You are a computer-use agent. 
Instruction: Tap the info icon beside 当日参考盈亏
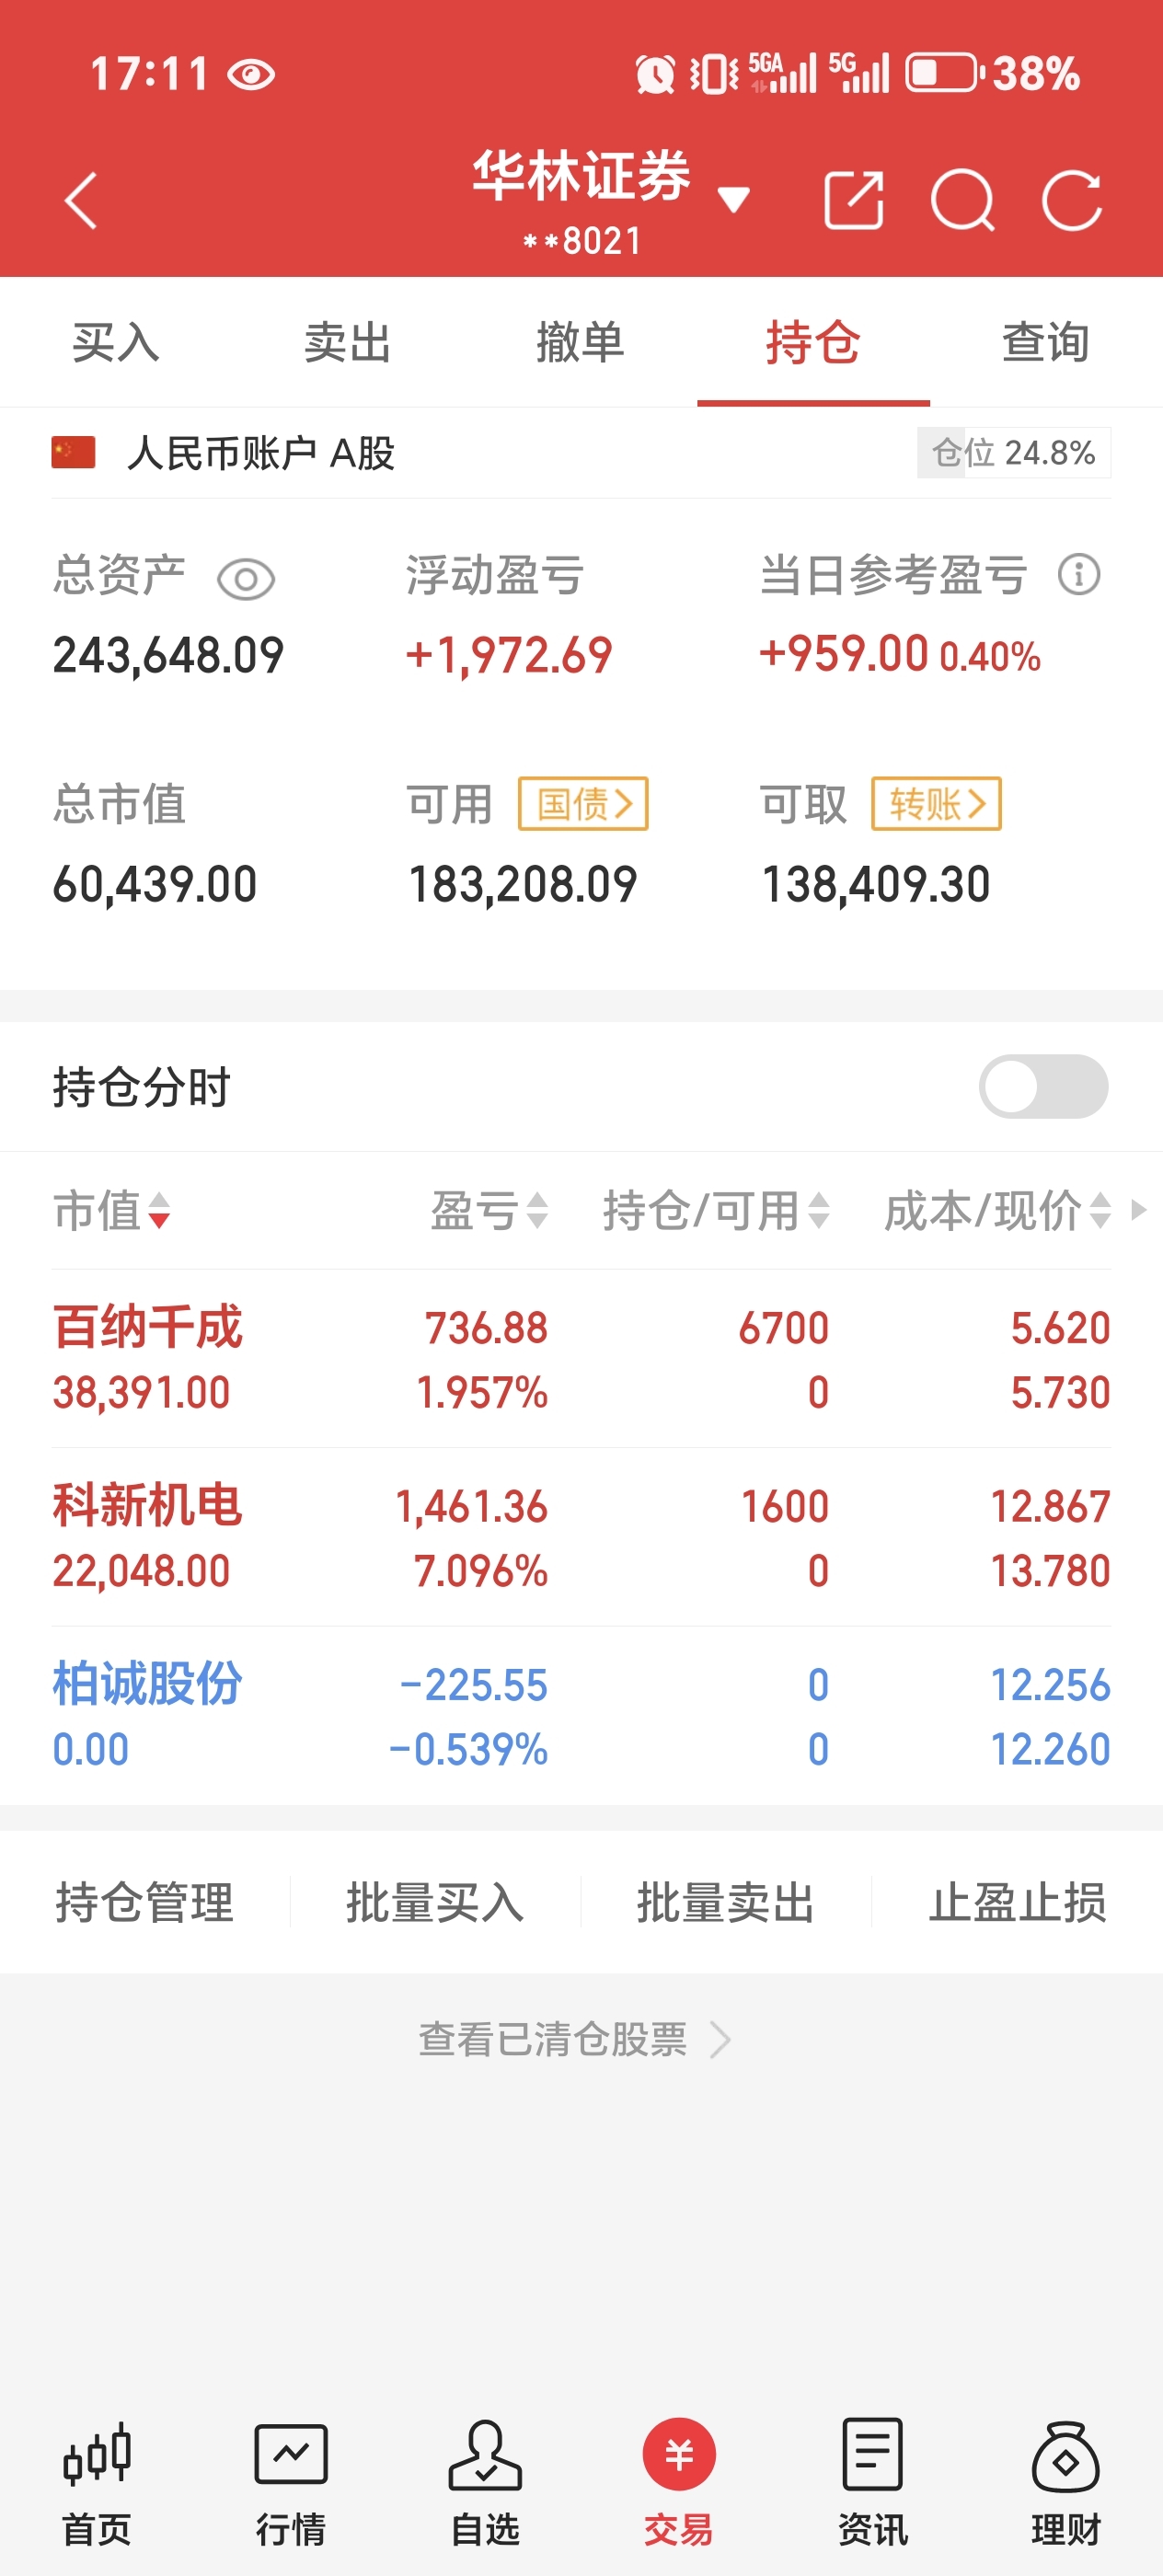(x=1079, y=575)
